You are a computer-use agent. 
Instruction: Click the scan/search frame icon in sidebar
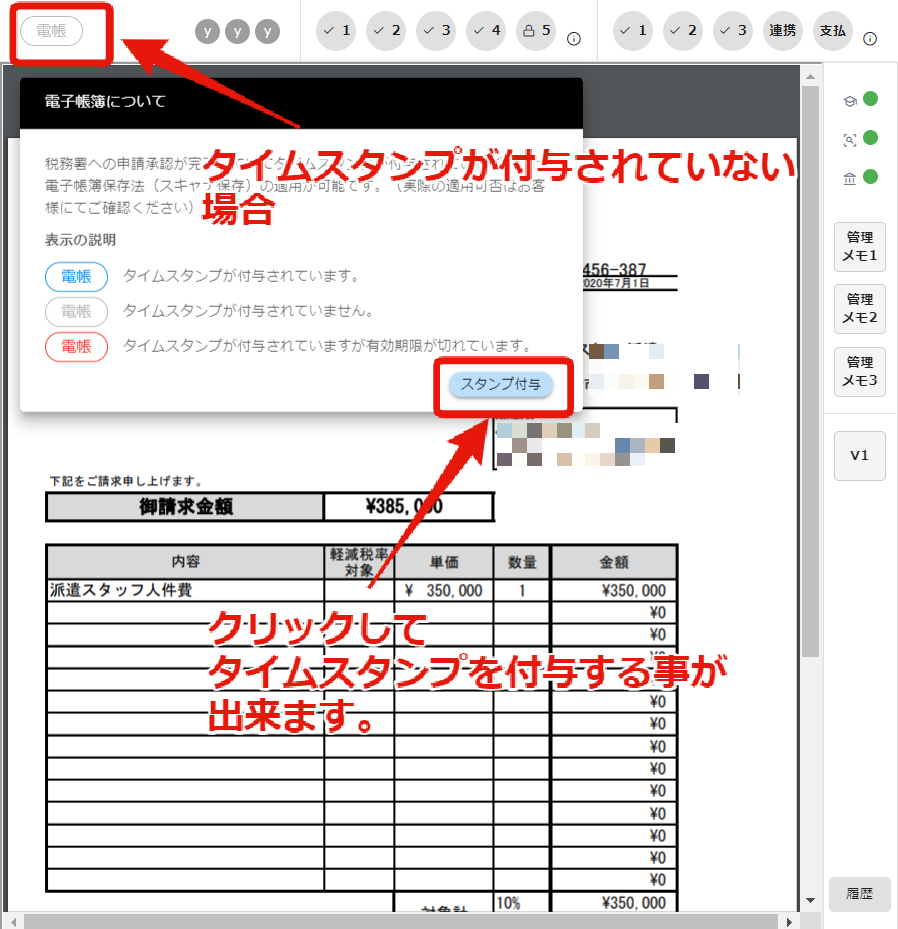tap(850, 140)
